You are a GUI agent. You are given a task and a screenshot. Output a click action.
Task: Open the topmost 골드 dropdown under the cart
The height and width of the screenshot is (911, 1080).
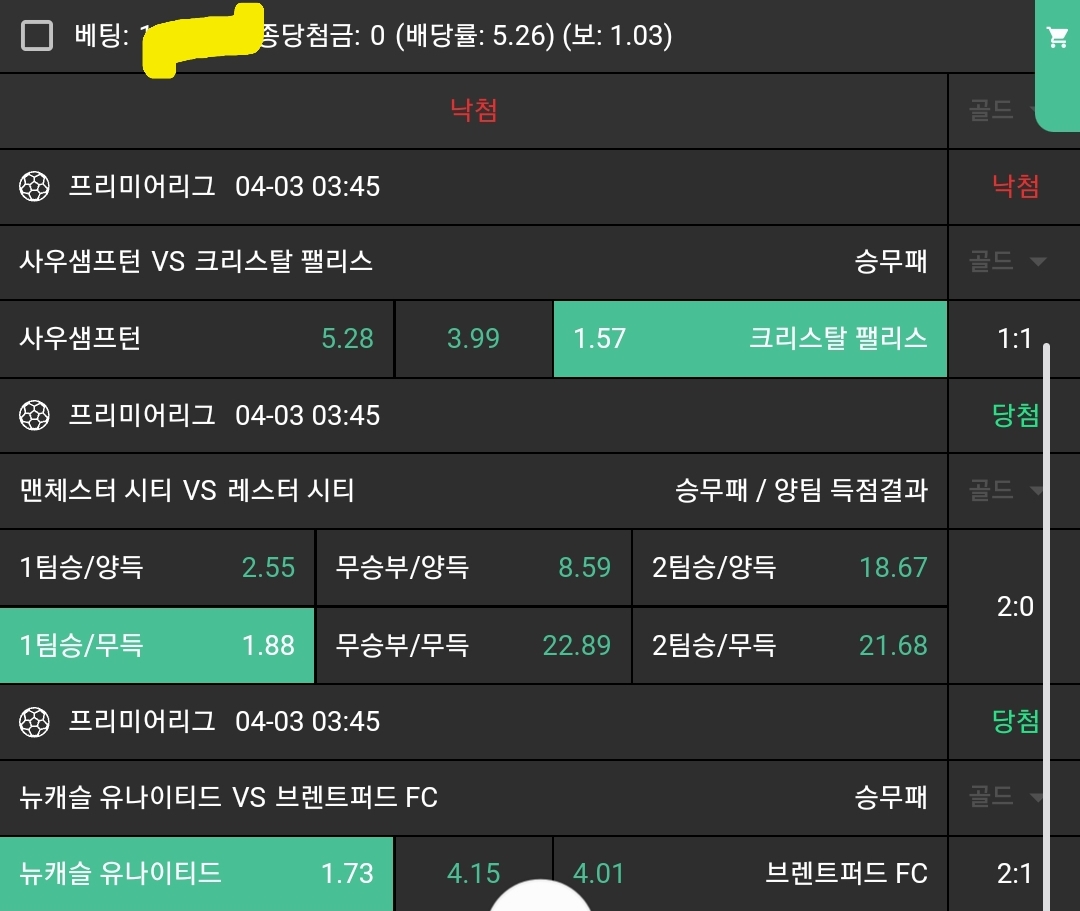pyautogui.click(x=1000, y=110)
